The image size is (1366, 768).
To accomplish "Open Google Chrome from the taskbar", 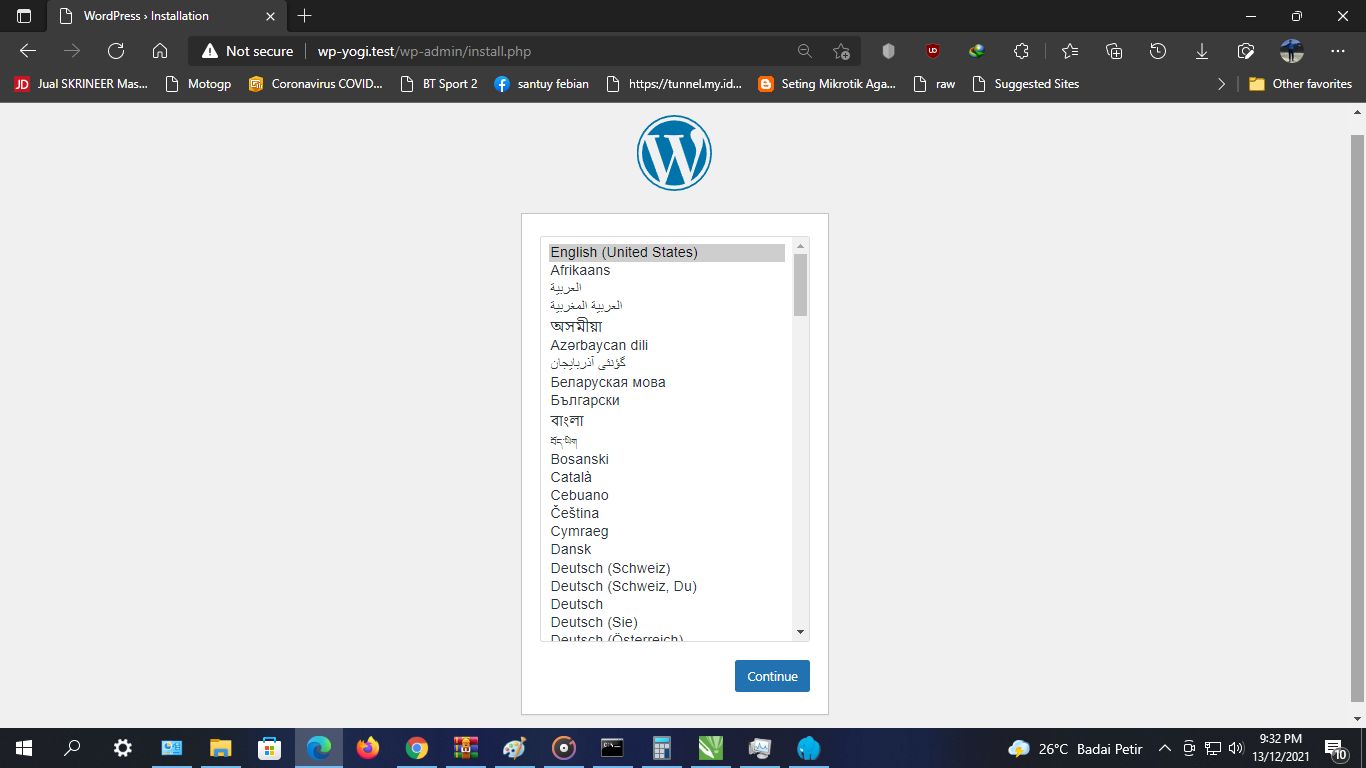I will pos(417,747).
